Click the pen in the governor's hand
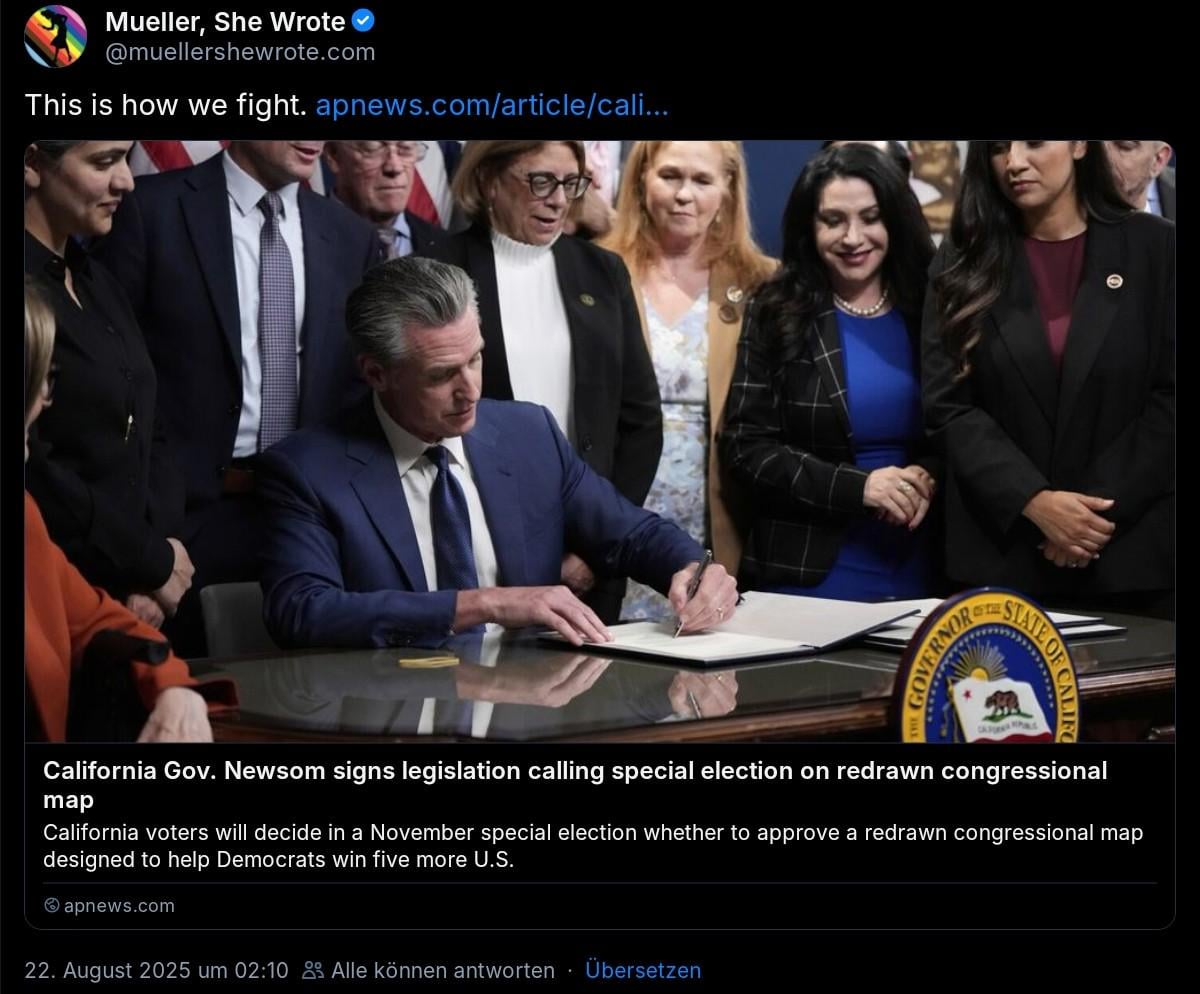This screenshot has height=994, width=1200. click(x=692, y=591)
